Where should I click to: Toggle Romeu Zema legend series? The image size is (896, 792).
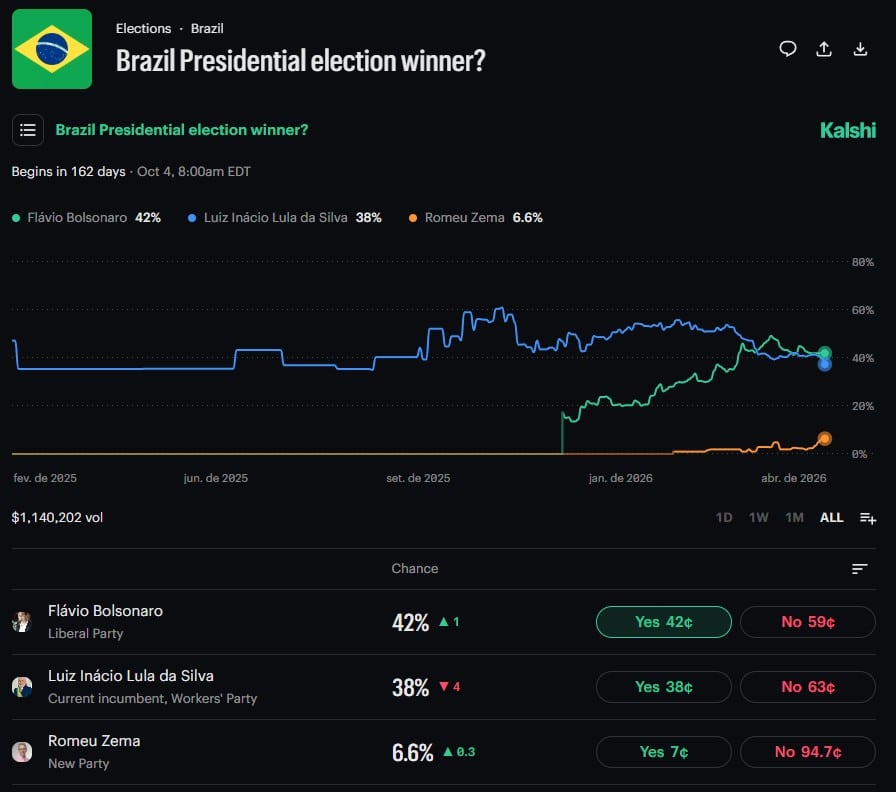click(475, 217)
